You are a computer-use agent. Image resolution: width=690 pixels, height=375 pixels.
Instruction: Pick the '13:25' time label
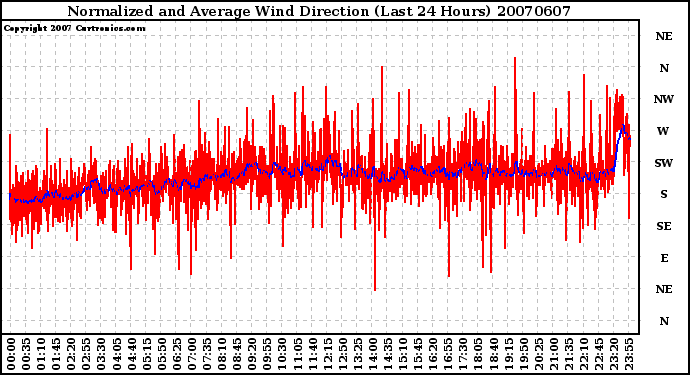[357, 354]
